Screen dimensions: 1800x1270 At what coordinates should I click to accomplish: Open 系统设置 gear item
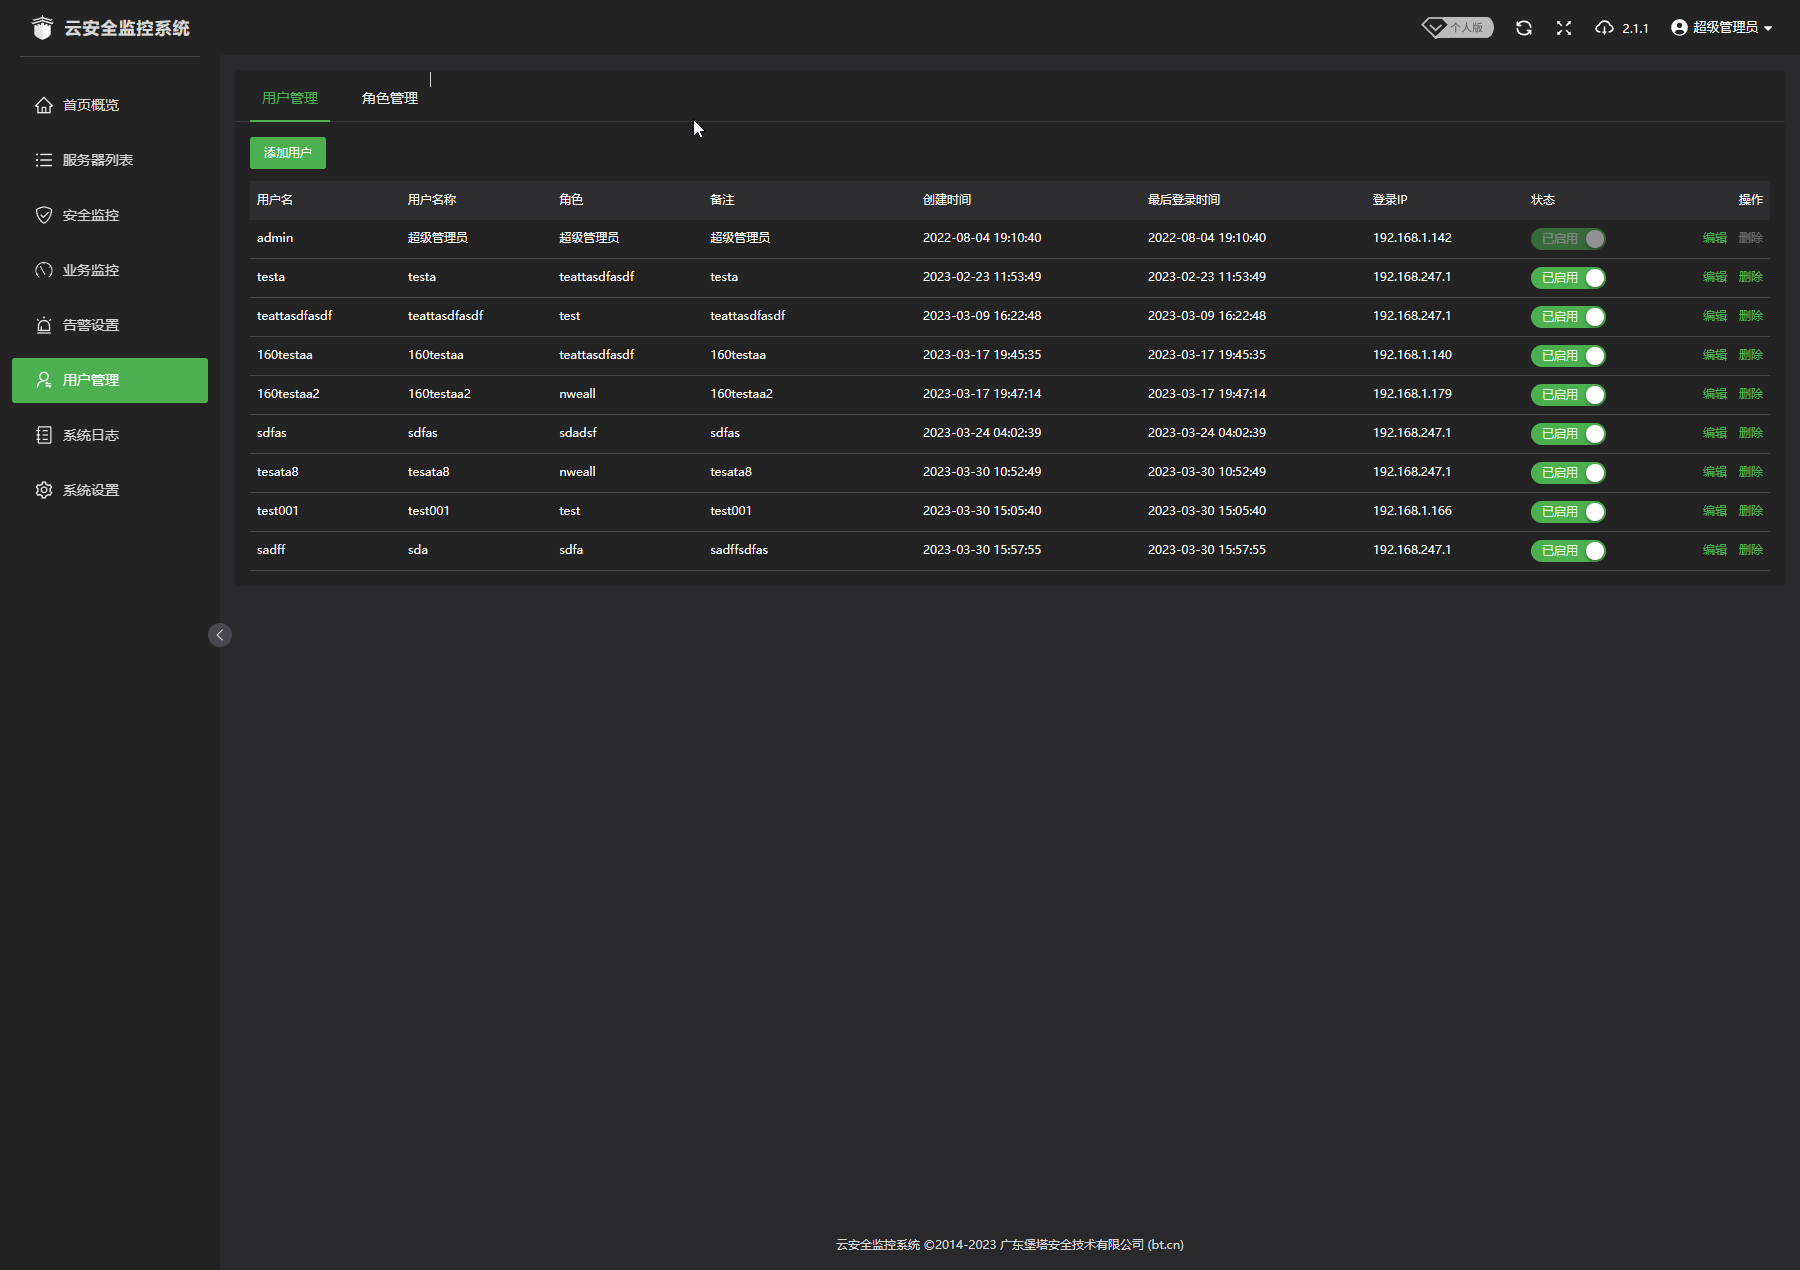pyautogui.click(x=90, y=490)
